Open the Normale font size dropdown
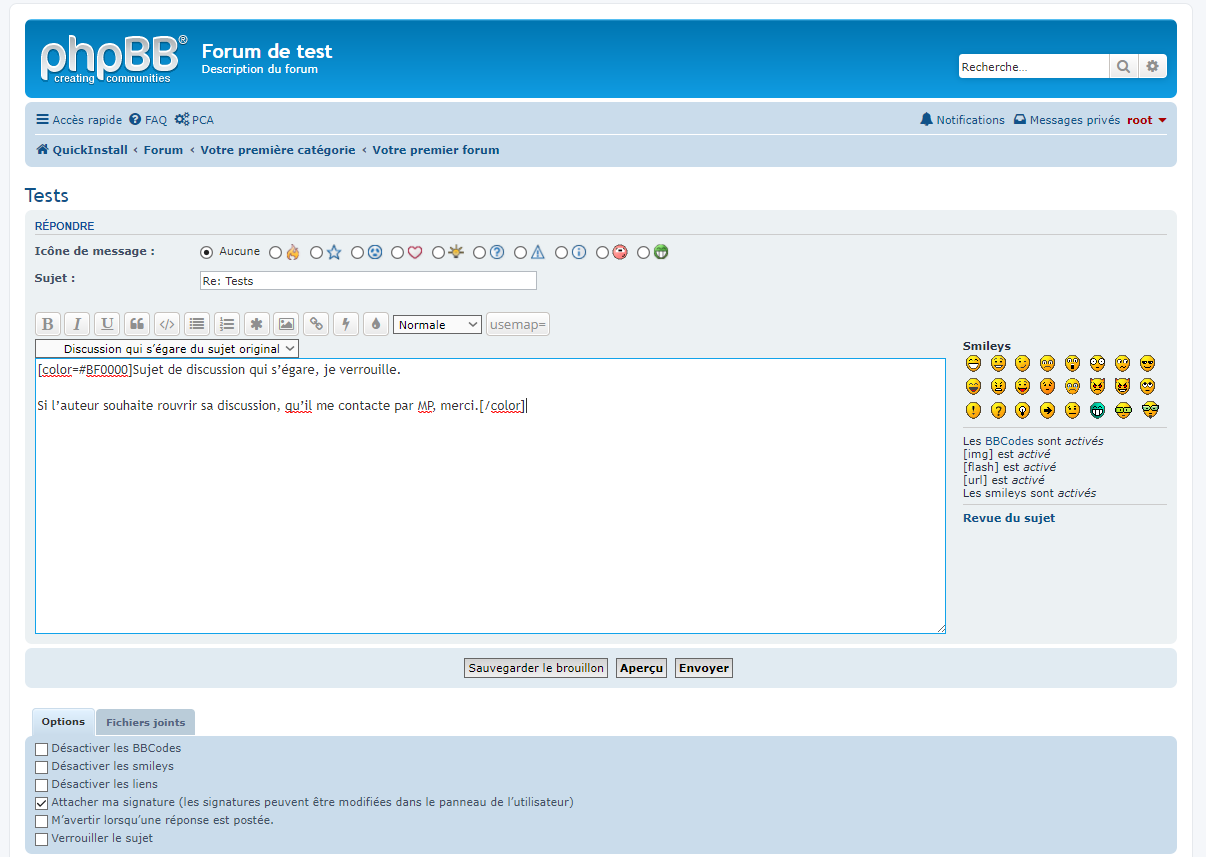Image resolution: width=1206 pixels, height=857 pixels. point(437,325)
